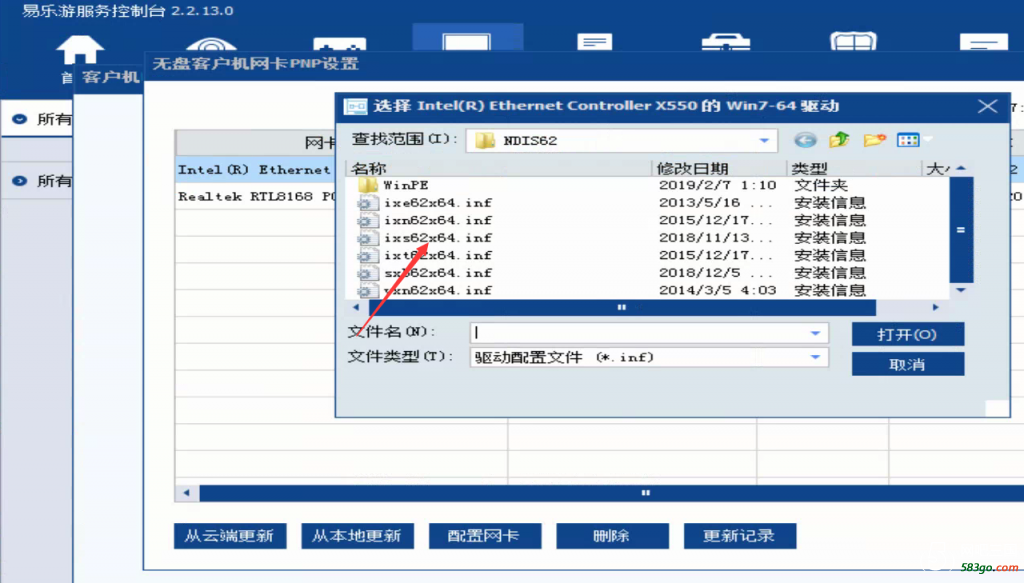Click the 客户机 window title tab
The width and height of the screenshot is (1024, 583).
[x=110, y=77]
